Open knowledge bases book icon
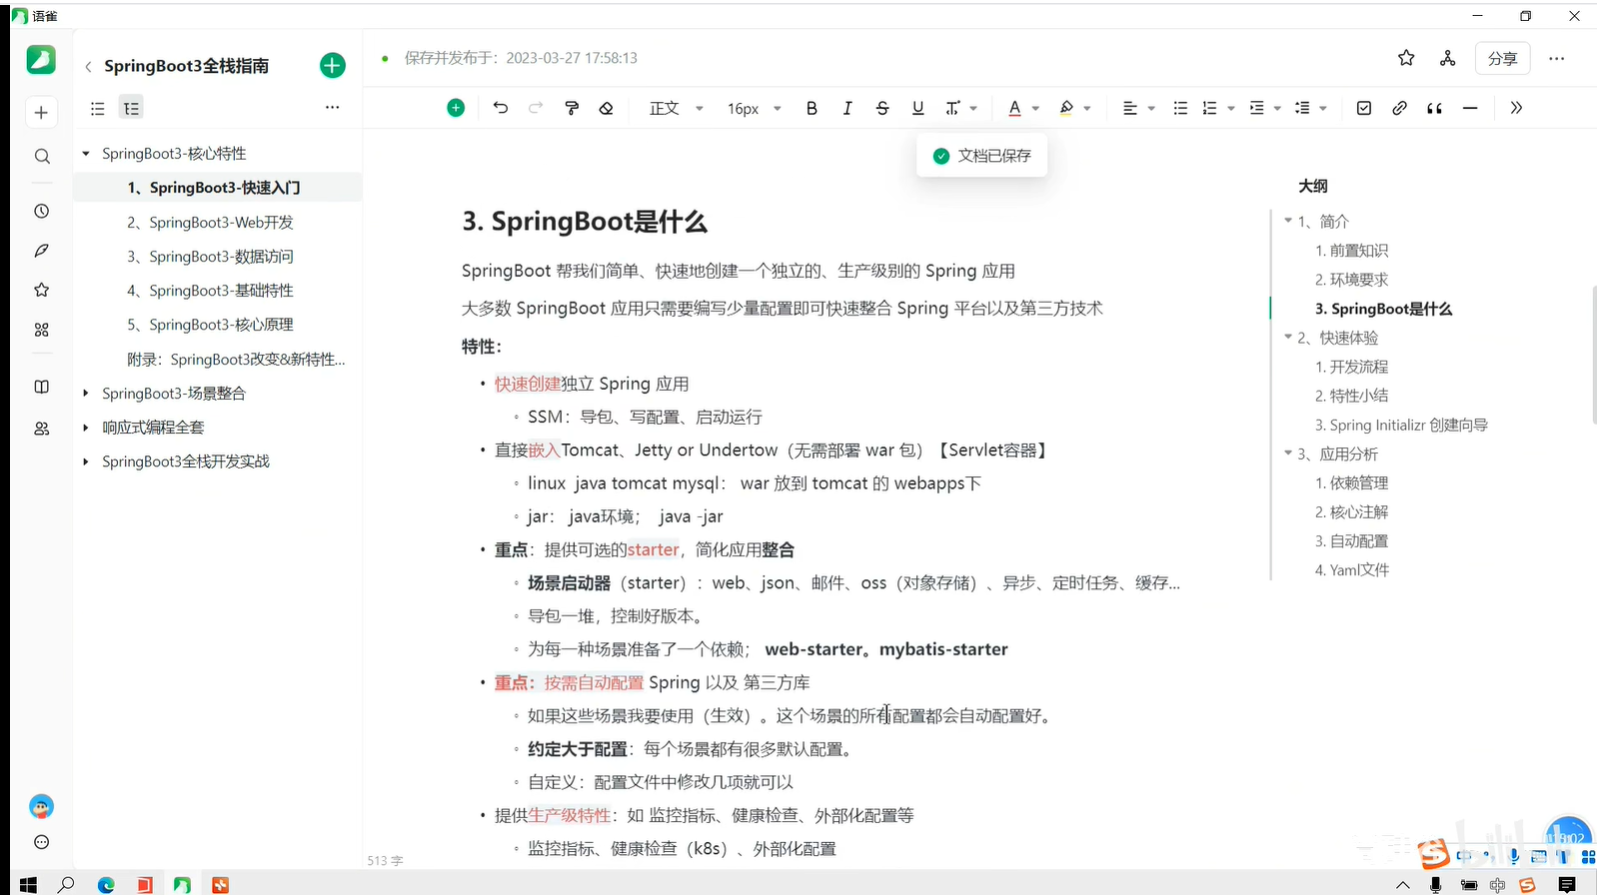The image size is (1597, 895). [x=41, y=387]
